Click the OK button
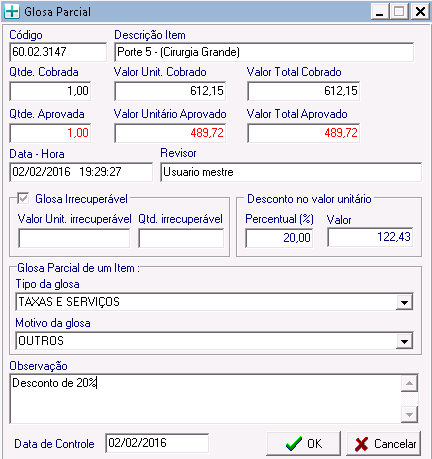This screenshot has height=459, width=432. click(x=303, y=443)
